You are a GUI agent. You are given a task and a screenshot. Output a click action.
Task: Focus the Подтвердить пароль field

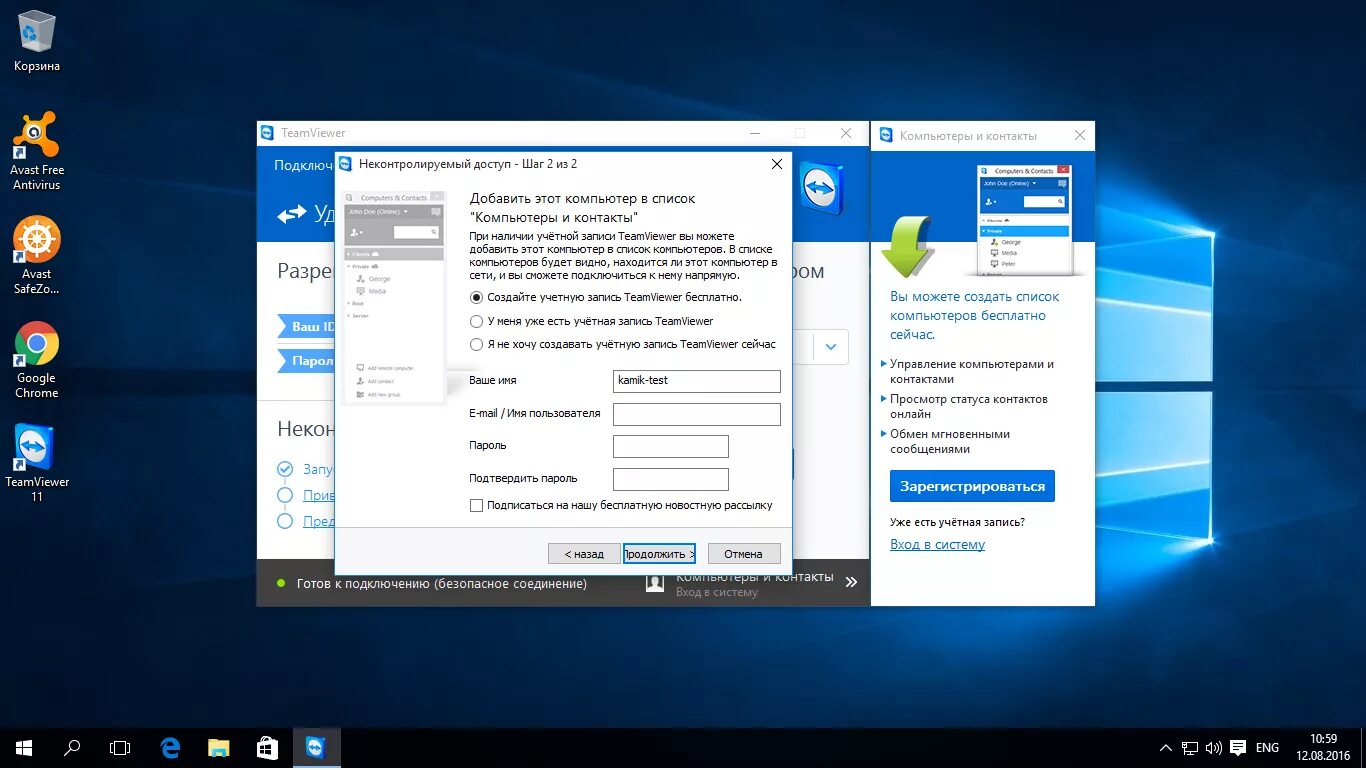[670, 479]
